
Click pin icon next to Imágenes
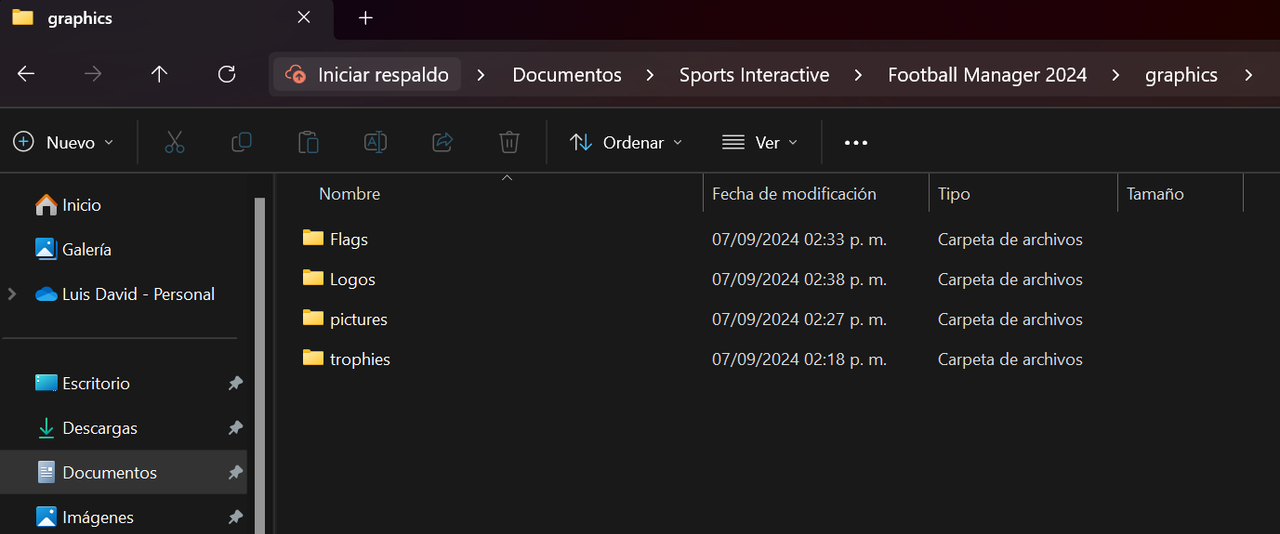[235, 517]
